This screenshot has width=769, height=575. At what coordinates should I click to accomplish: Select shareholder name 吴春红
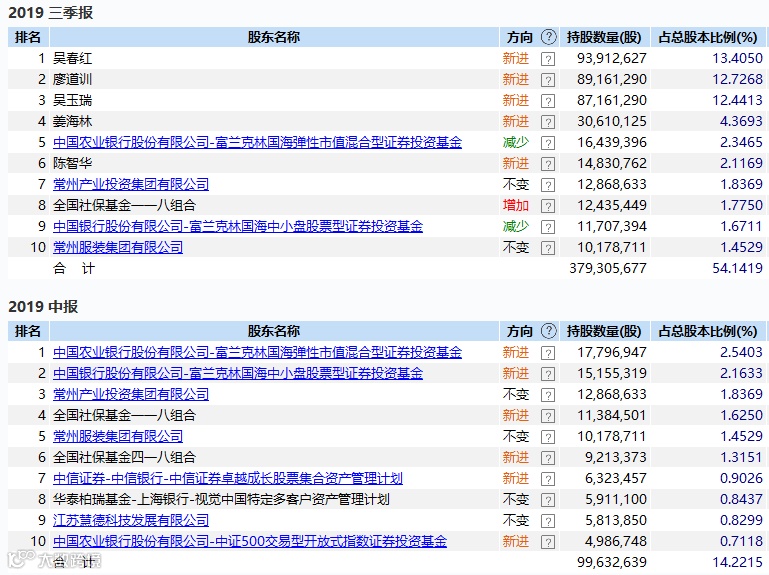click(x=73, y=58)
